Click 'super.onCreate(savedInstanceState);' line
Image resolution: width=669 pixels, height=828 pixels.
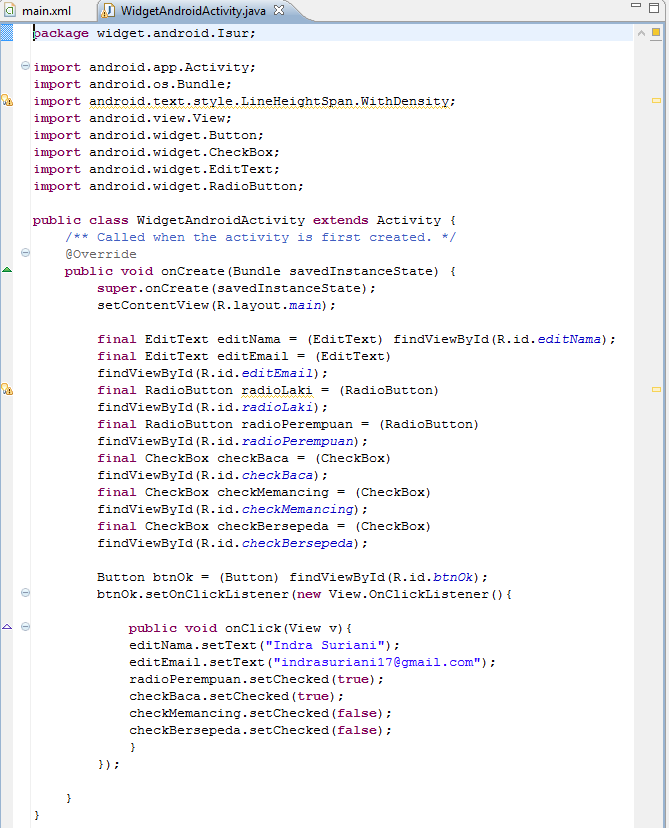click(x=236, y=288)
